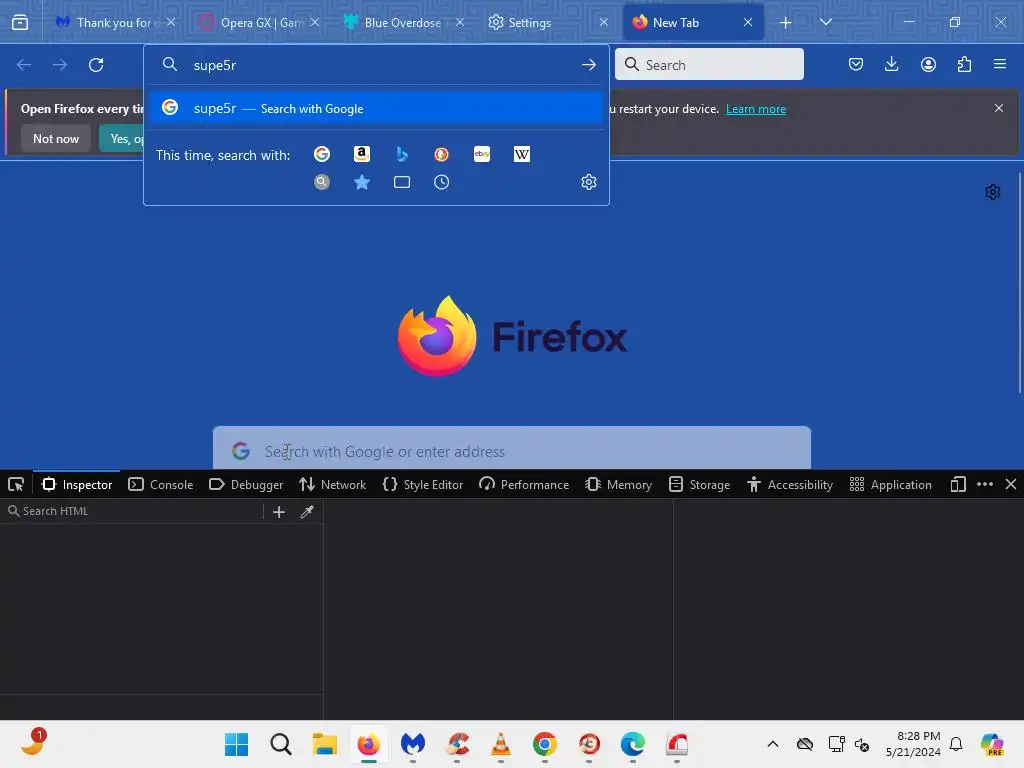Search history via clock icon
This screenshot has height=768, width=1024.
coord(441,182)
